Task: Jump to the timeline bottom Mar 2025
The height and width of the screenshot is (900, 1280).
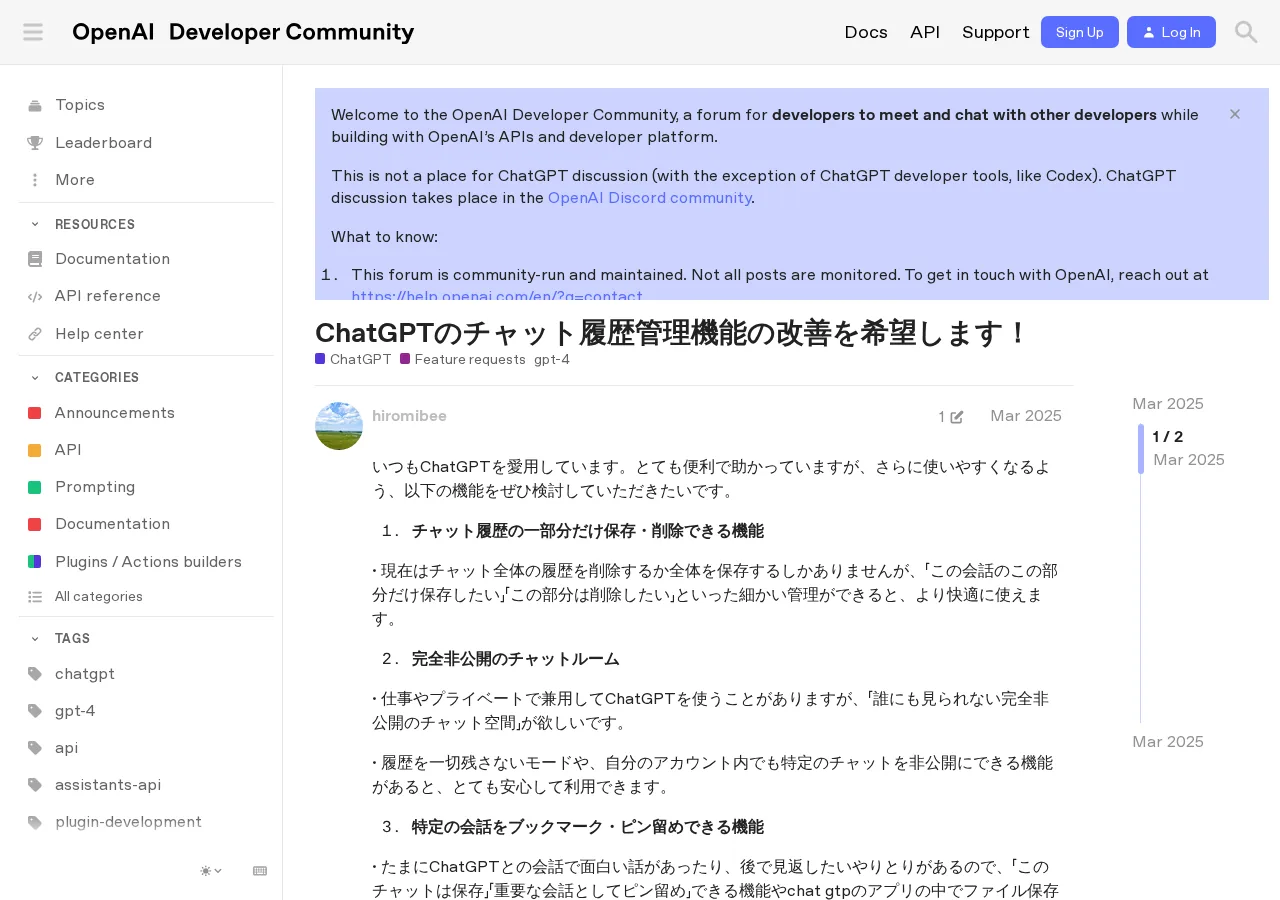Action: [1168, 742]
